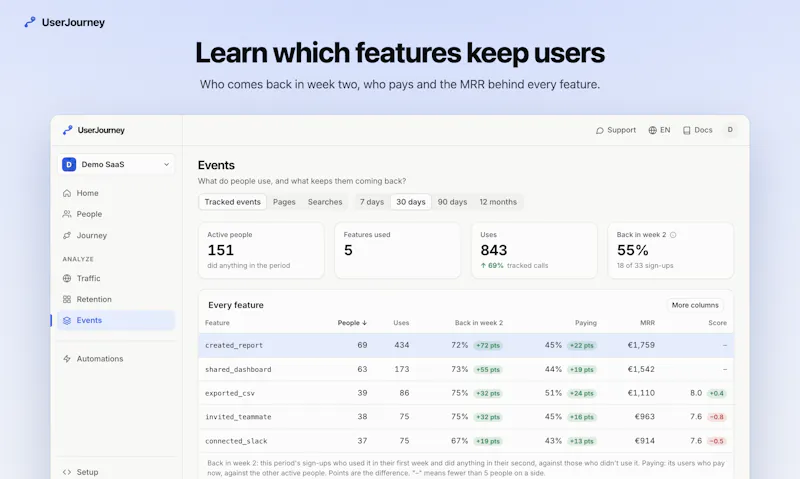Screen dimensions: 800x479
Task: Click the €1,542 MRR value
Action: [x=641, y=369]
